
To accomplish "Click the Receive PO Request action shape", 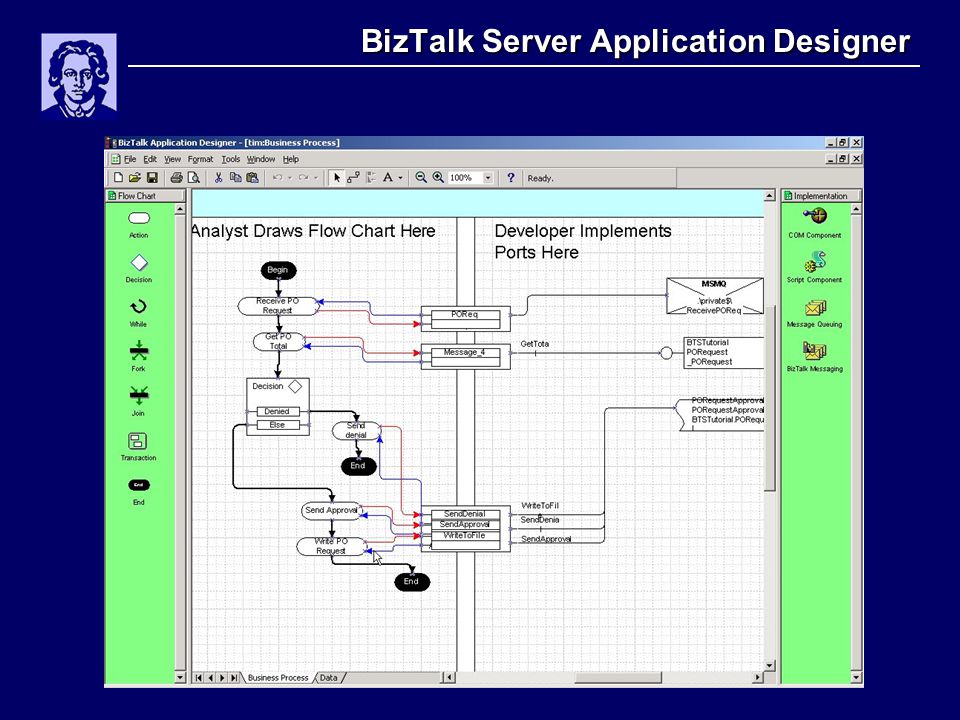I will point(278,306).
